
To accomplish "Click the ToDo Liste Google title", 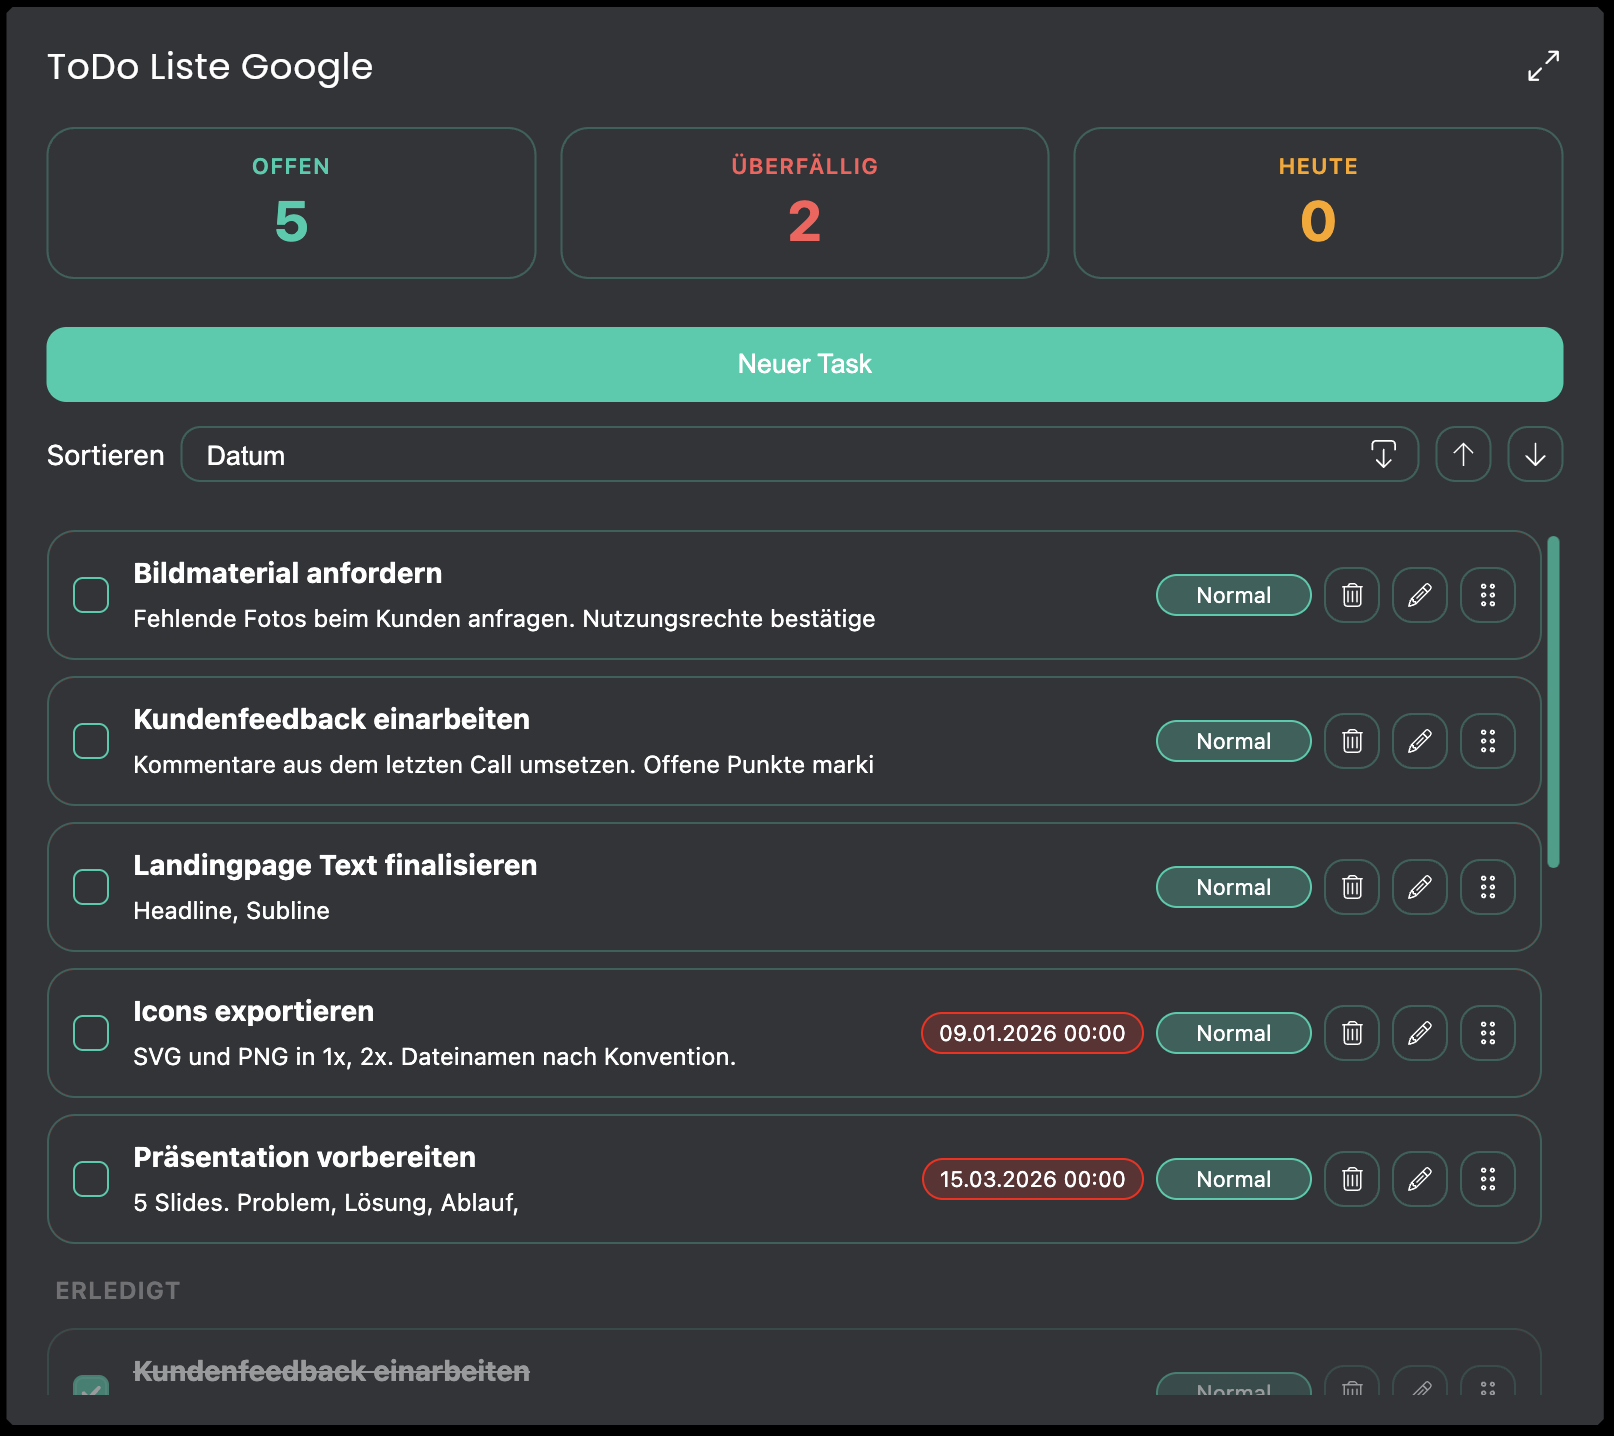I will 210,67.
